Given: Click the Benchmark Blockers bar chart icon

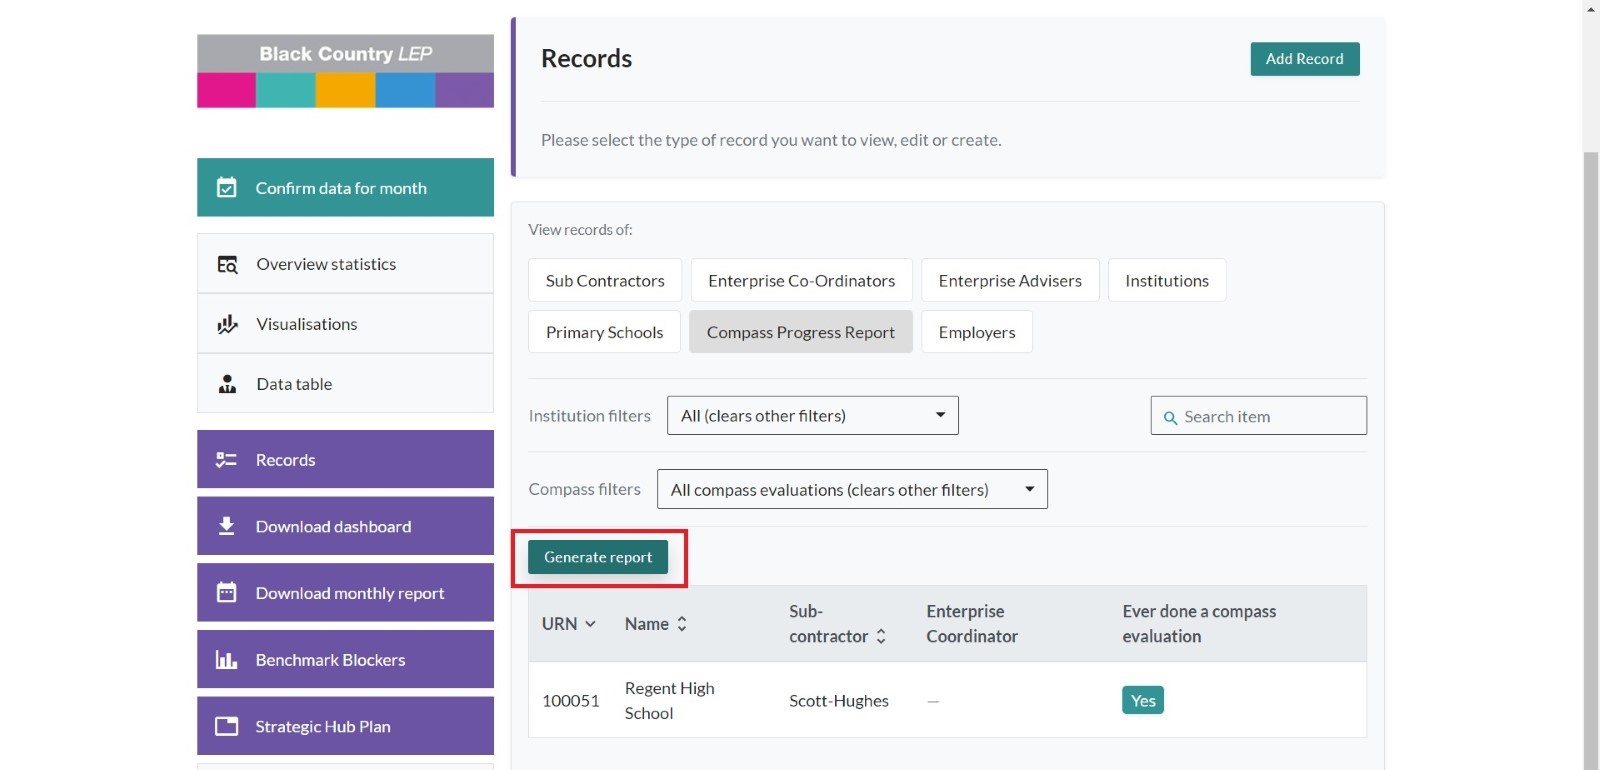Looking at the screenshot, I should [227, 660].
